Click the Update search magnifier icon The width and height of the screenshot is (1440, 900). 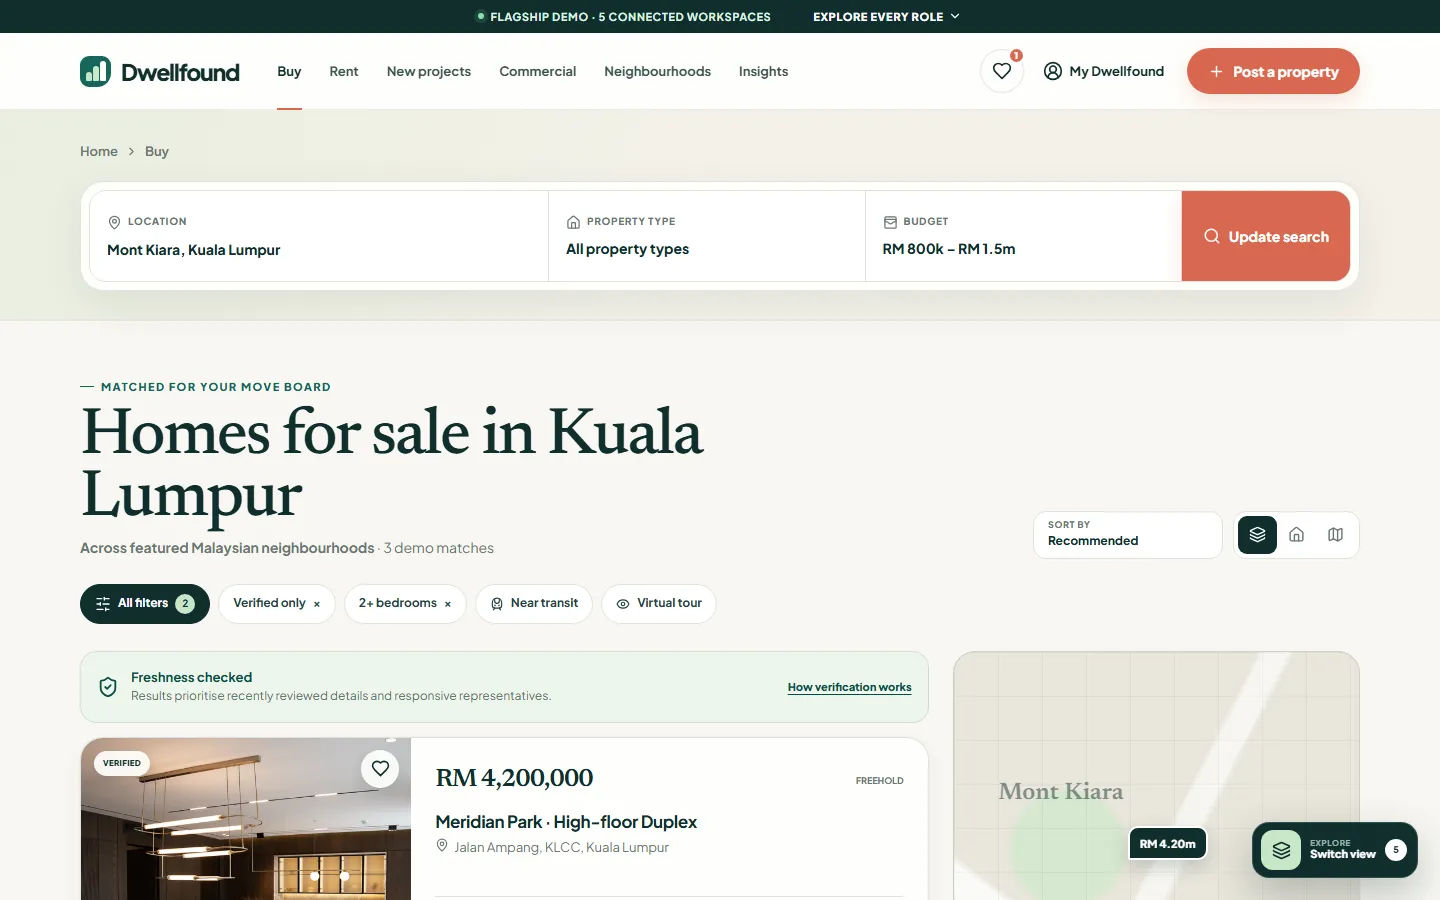pyautogui.click(x=1212, y=236)
